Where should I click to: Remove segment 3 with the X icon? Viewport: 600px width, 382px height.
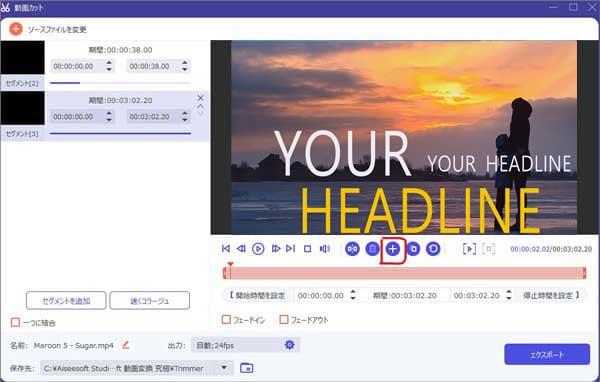(201, 98)
